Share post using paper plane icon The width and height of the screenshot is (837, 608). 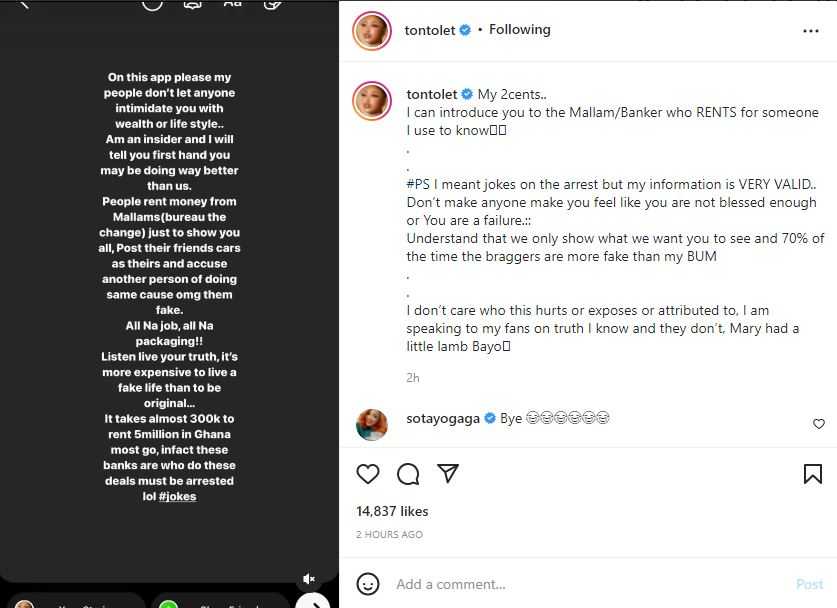coord(448,473)
